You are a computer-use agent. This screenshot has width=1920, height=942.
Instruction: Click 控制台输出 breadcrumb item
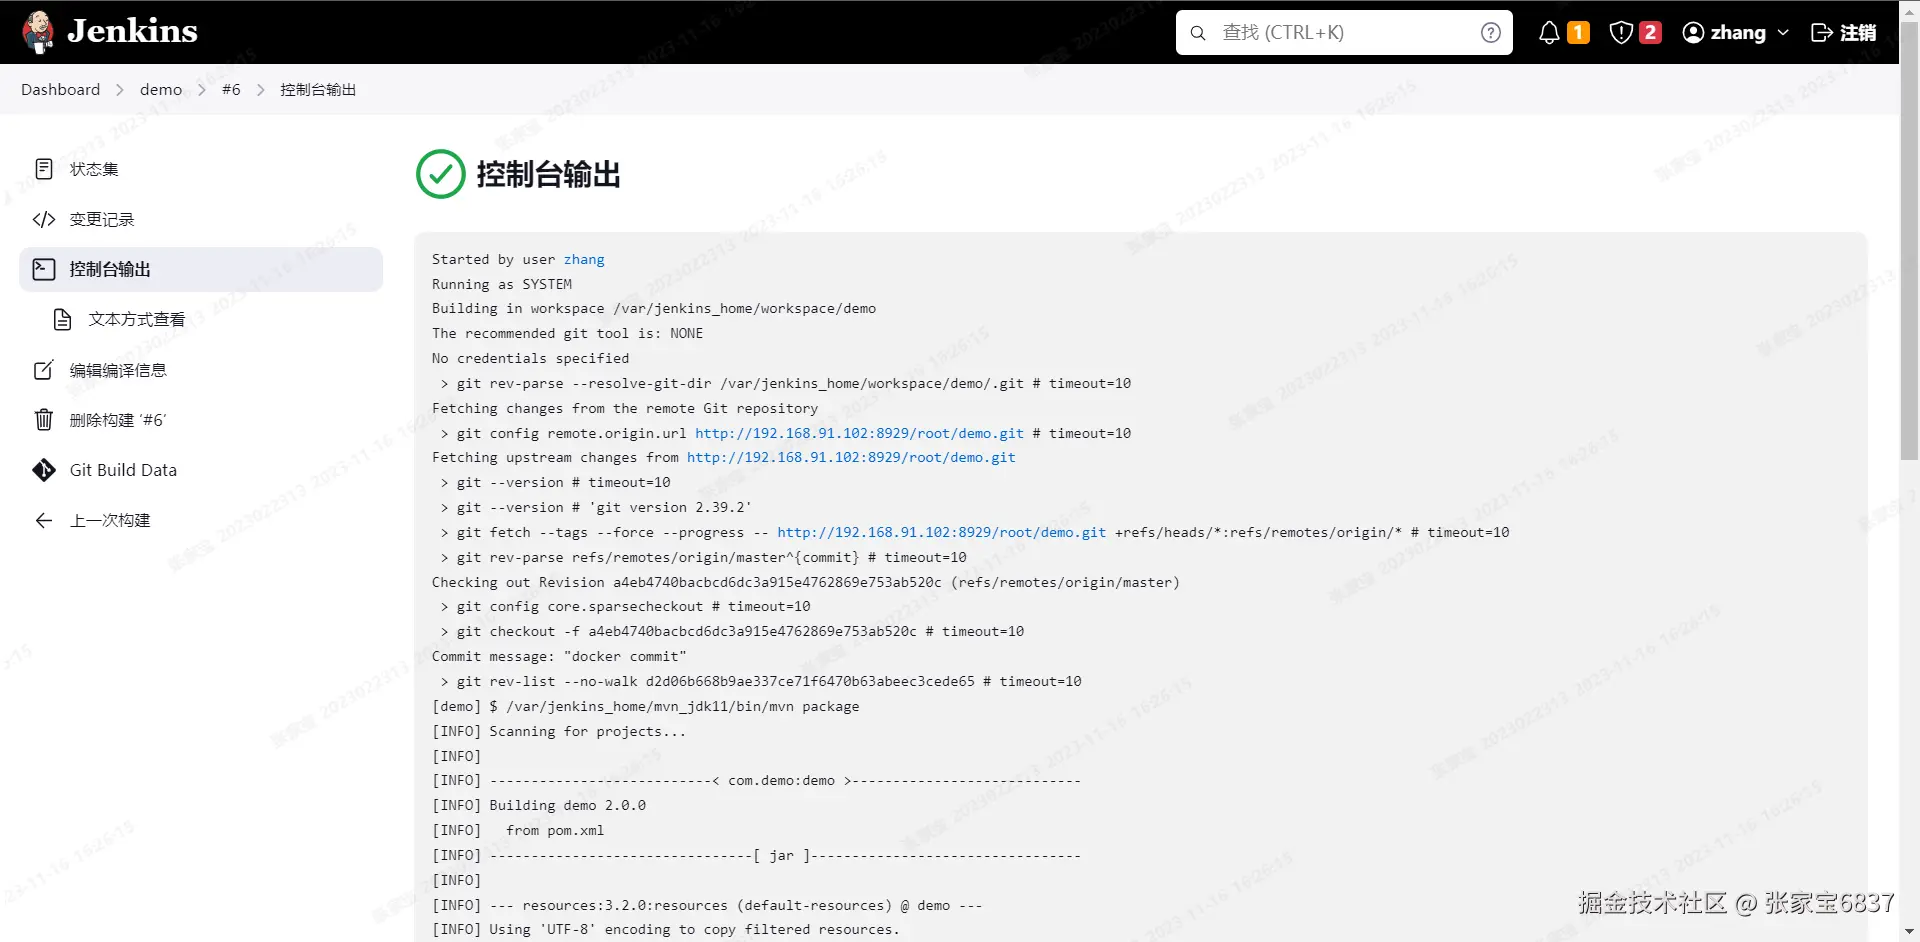tap(318, 89)
